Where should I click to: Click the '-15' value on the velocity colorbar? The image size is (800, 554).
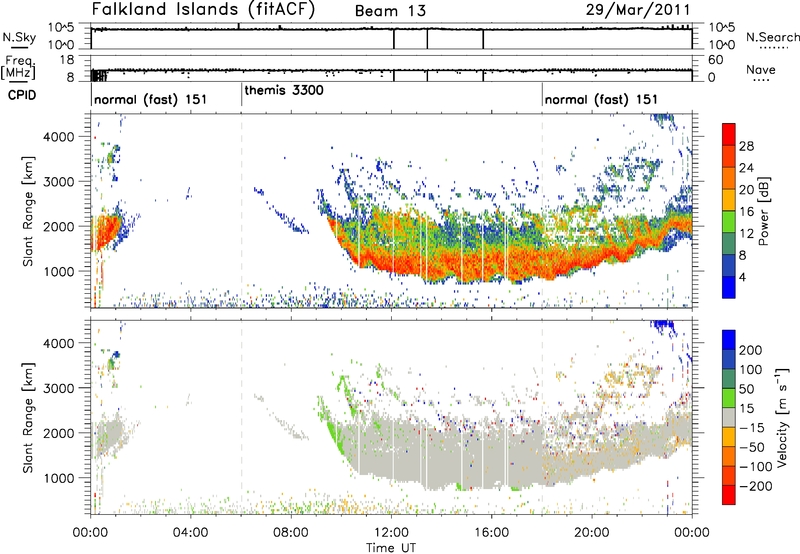[752, 428]
